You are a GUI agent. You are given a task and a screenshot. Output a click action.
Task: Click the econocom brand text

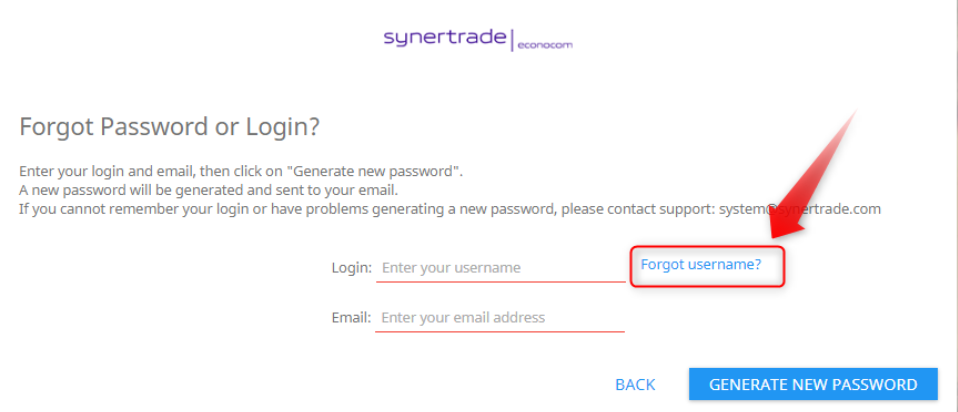point(545,44)
